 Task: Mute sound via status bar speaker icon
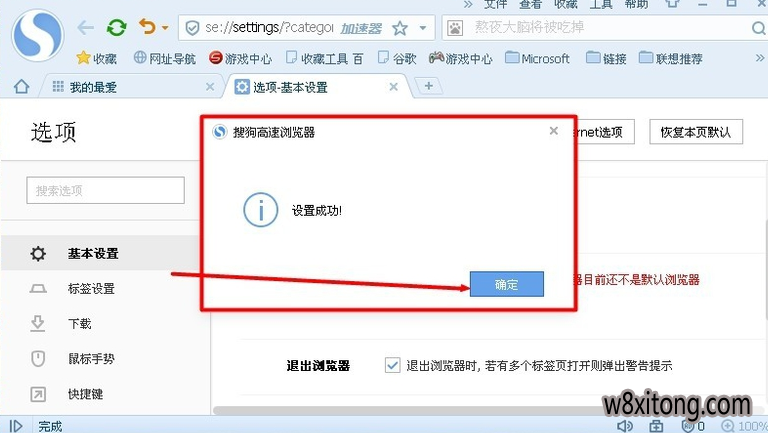(625, 426)
